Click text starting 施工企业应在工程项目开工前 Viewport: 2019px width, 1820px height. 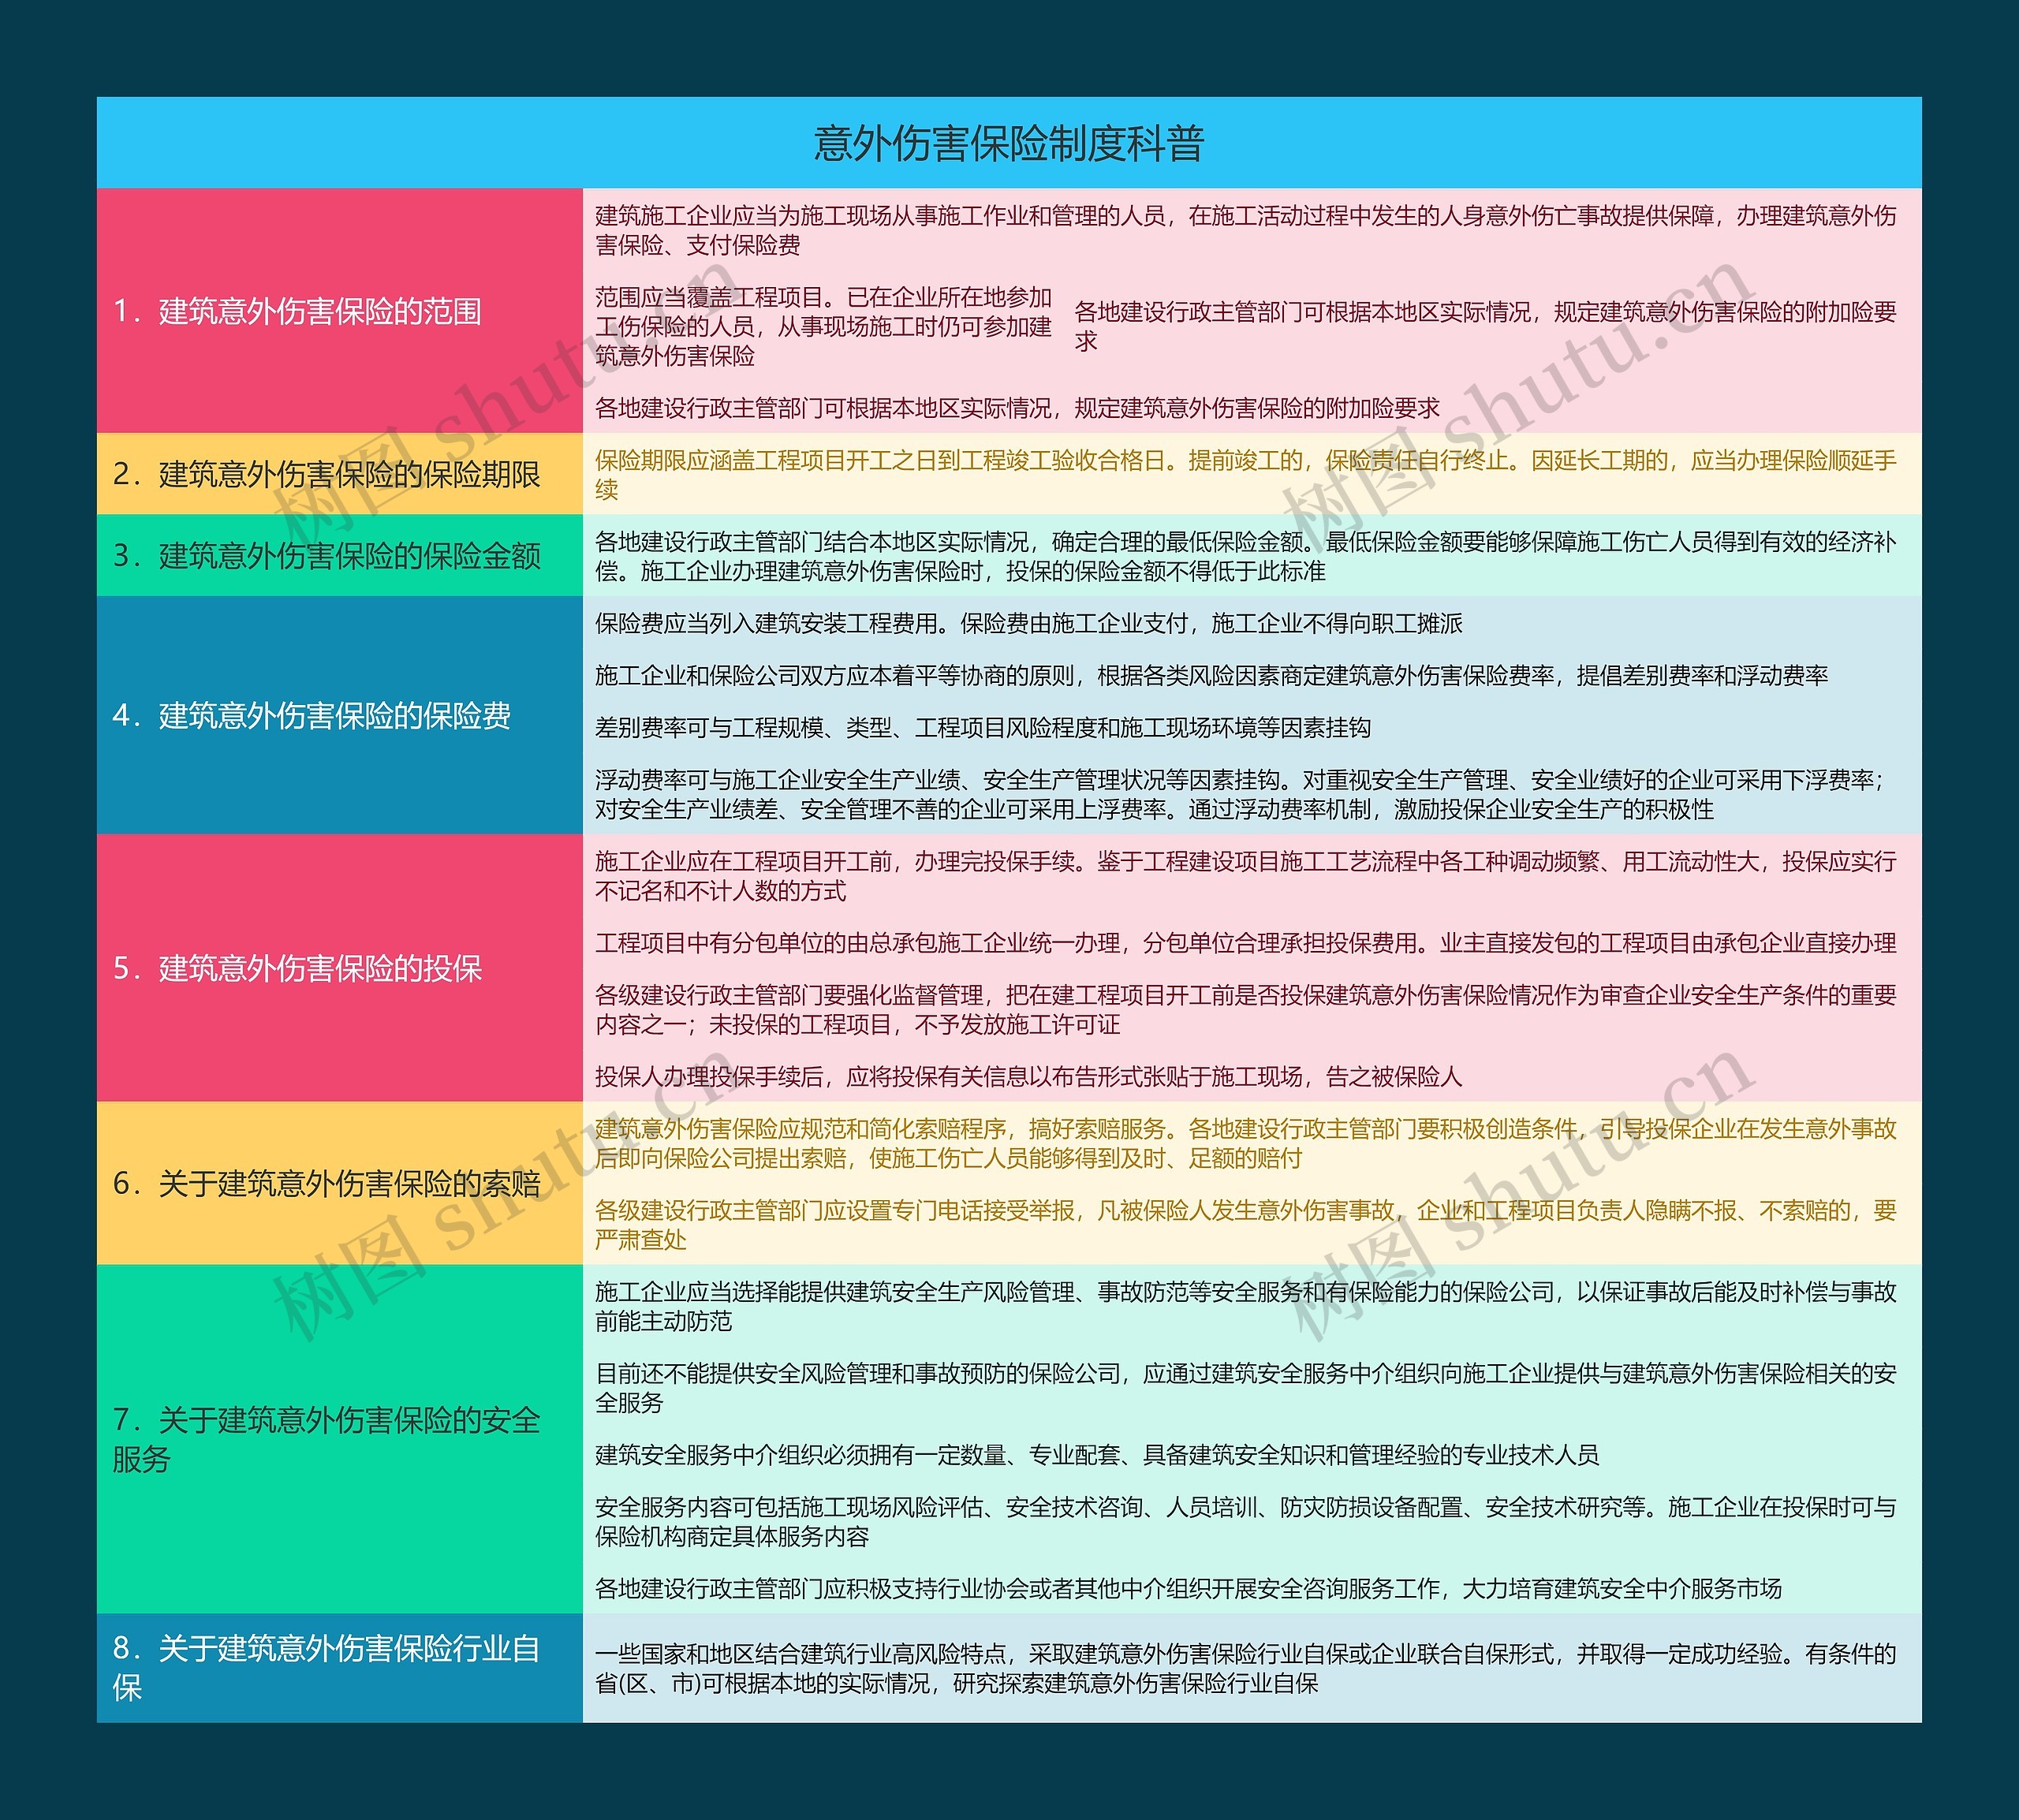[1245, 876]
